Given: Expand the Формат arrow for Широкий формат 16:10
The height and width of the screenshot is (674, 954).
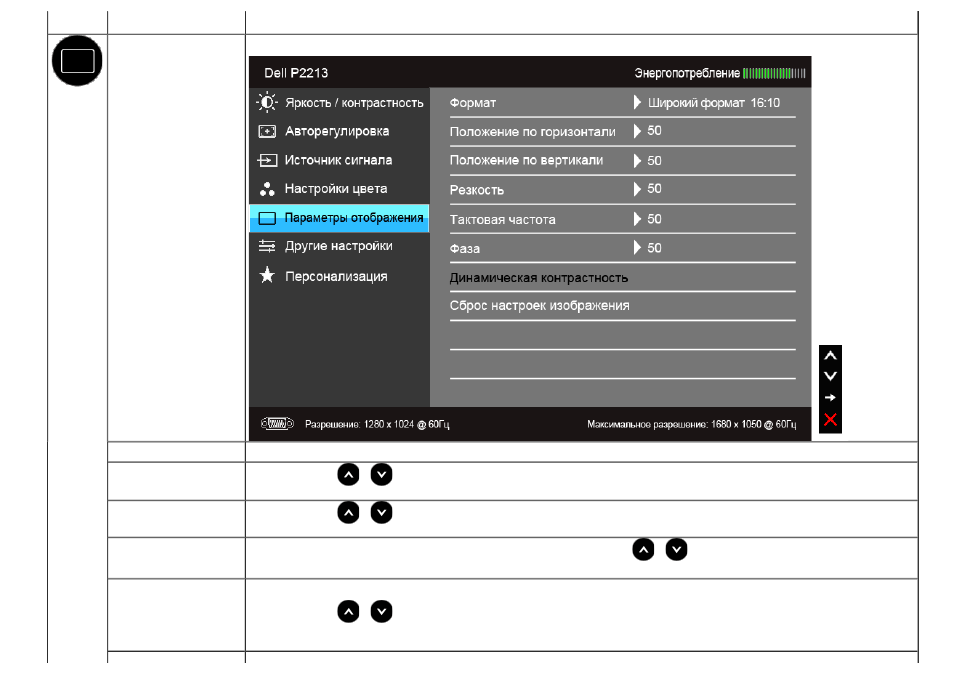Looking at the screenshot, I should [637, 102].
